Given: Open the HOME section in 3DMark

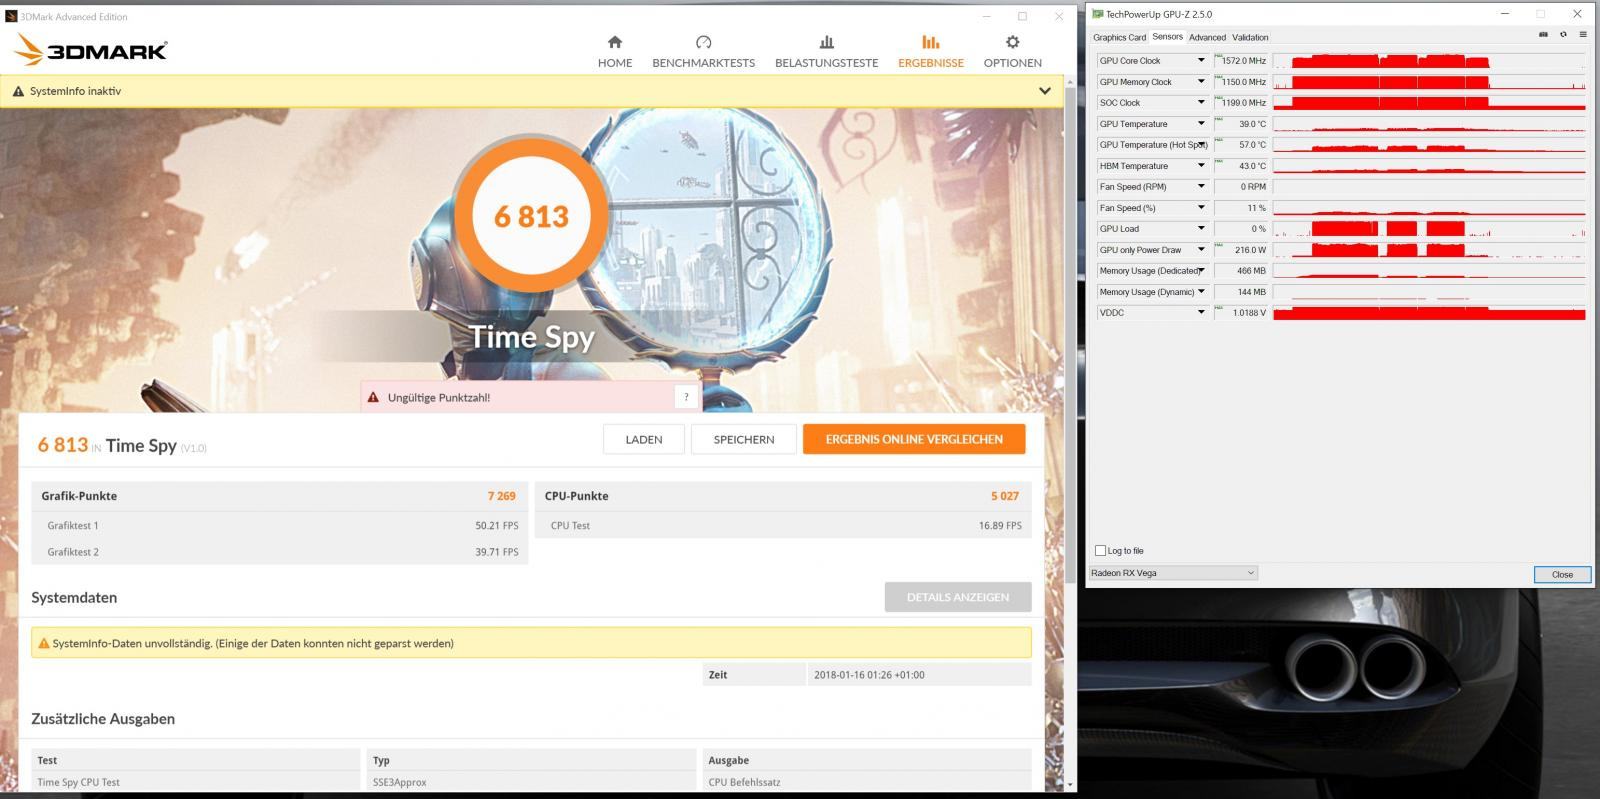Looking at the screenshot, I should point(614,51).
